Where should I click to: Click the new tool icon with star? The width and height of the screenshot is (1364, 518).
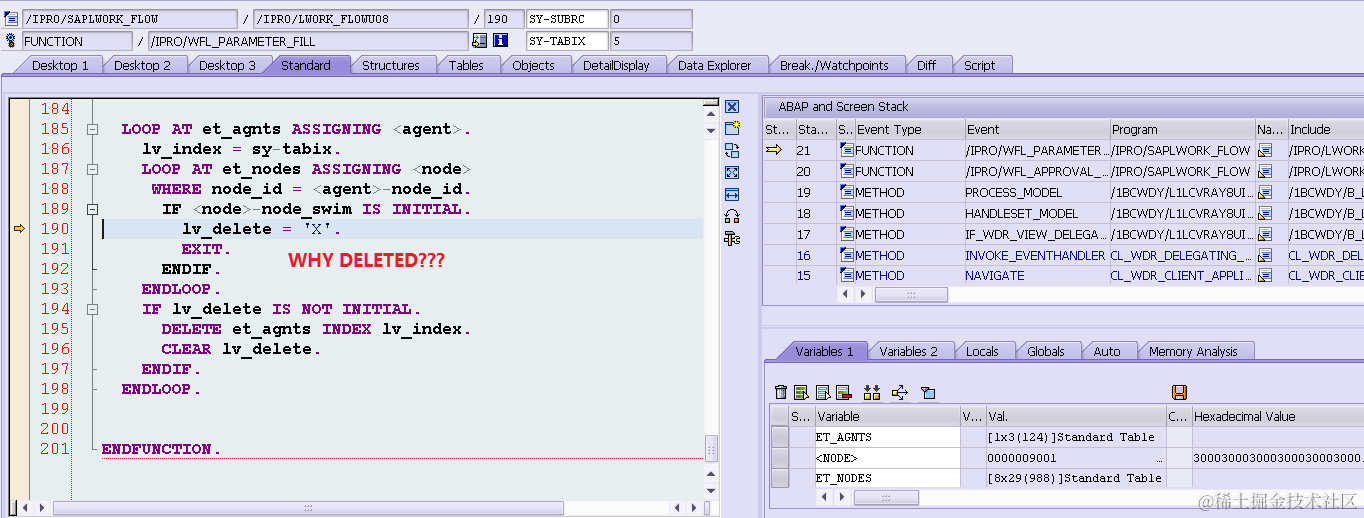(x=732, y=128)
